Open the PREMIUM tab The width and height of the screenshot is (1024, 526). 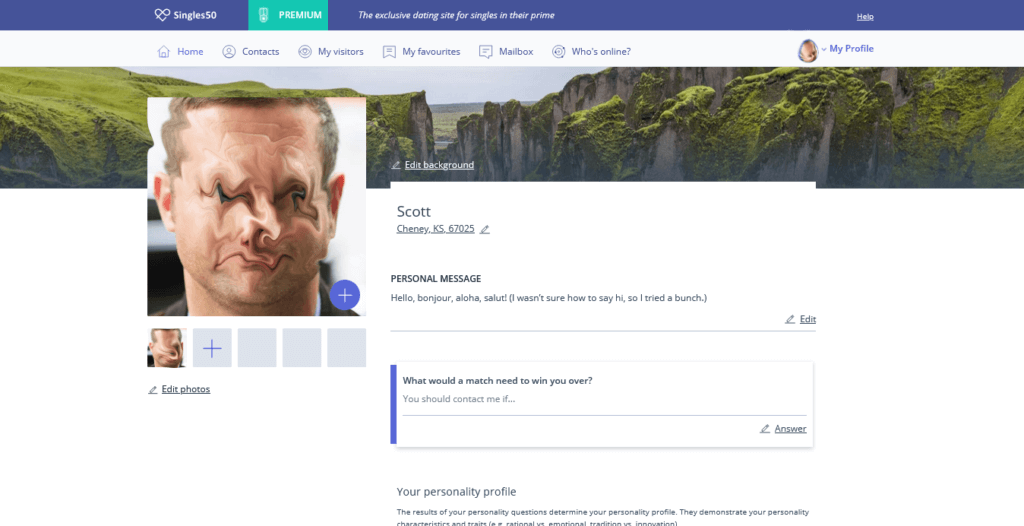288,15
